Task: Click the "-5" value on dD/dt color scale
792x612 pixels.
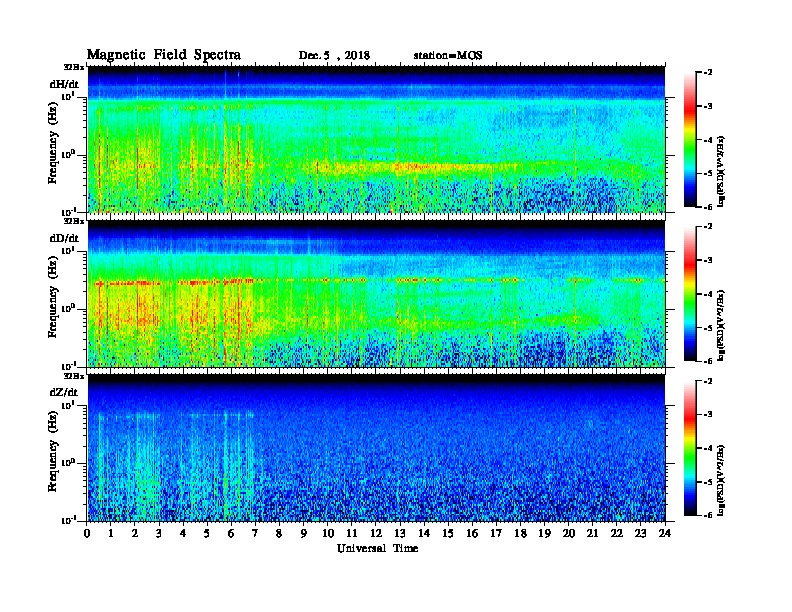Action: tap(708, 328)
